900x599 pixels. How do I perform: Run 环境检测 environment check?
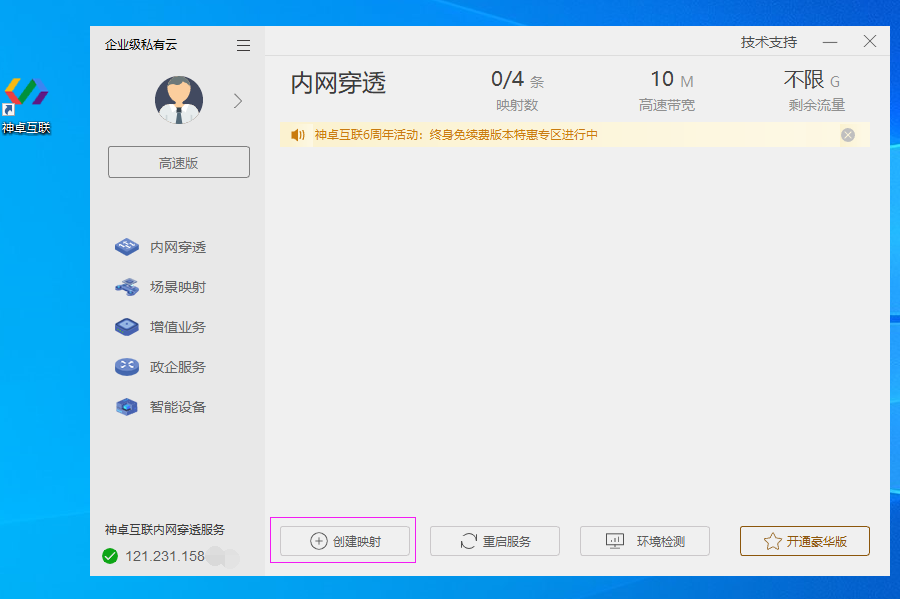(x=644, y=540)
